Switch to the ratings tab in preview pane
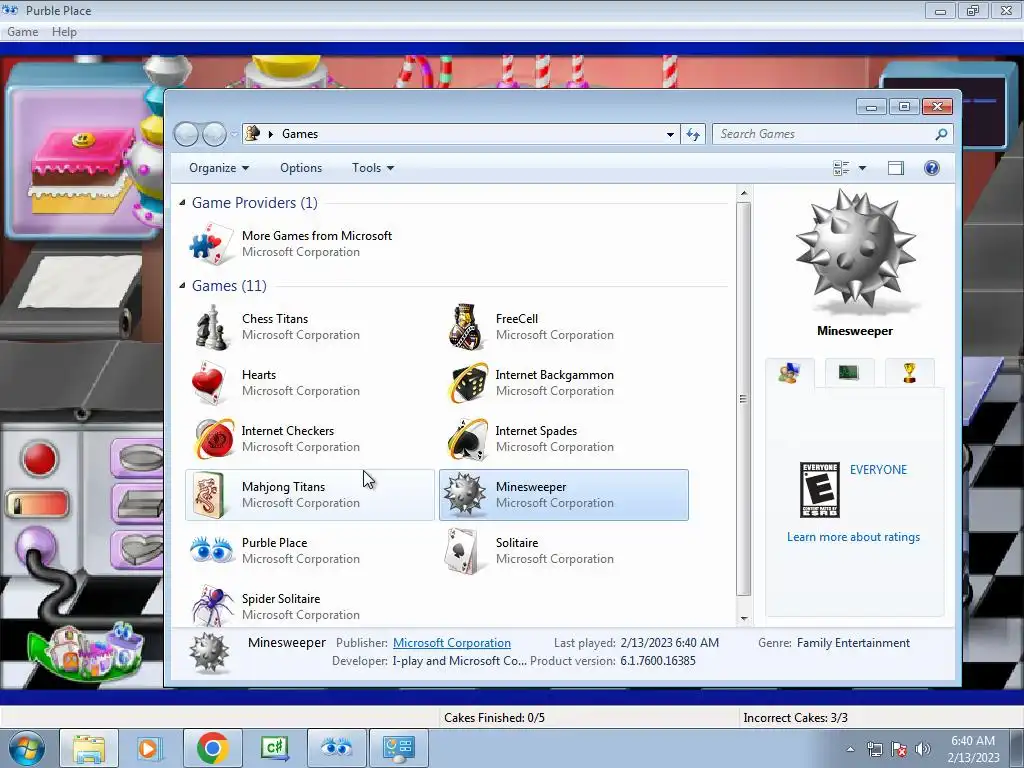This screenshot has width=1024, height=768. (x=790, y=373)
